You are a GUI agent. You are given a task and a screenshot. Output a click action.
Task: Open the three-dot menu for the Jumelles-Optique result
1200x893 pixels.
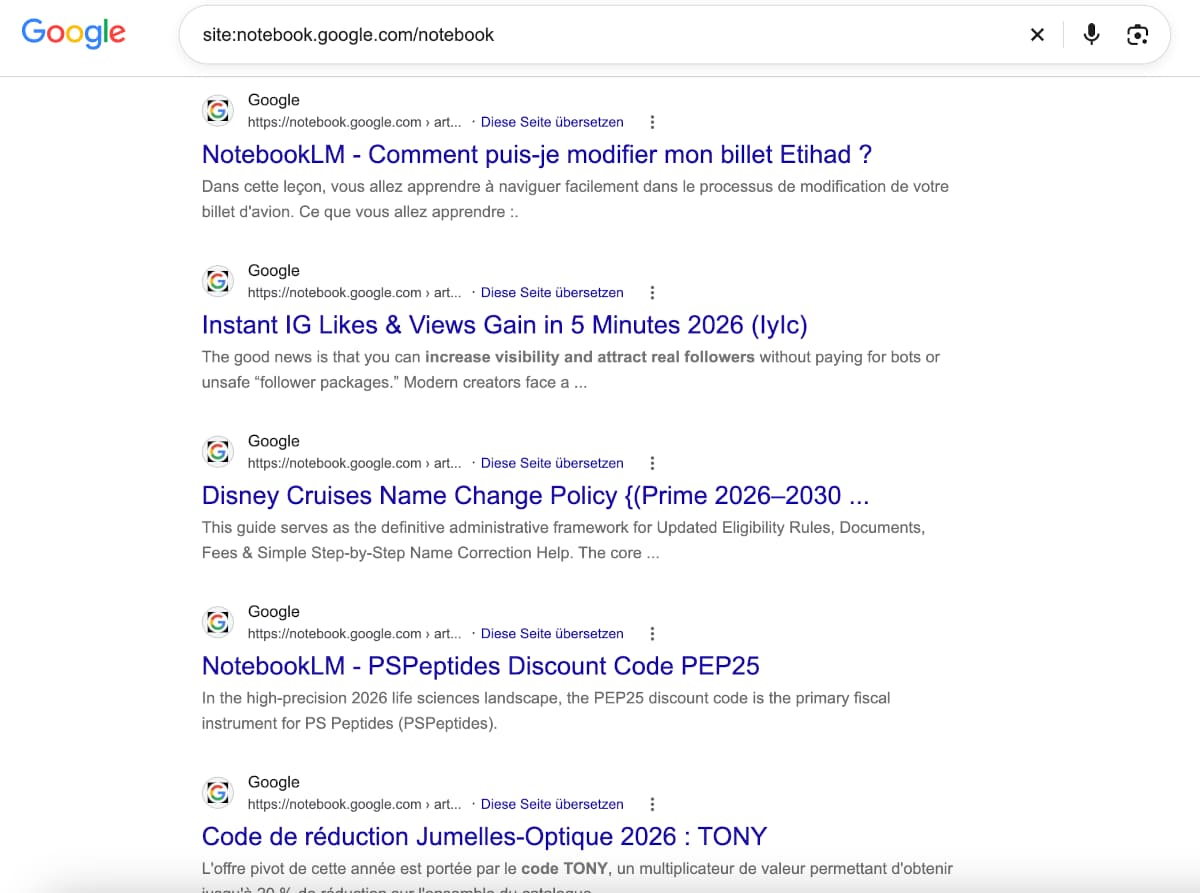click(652, 804)
